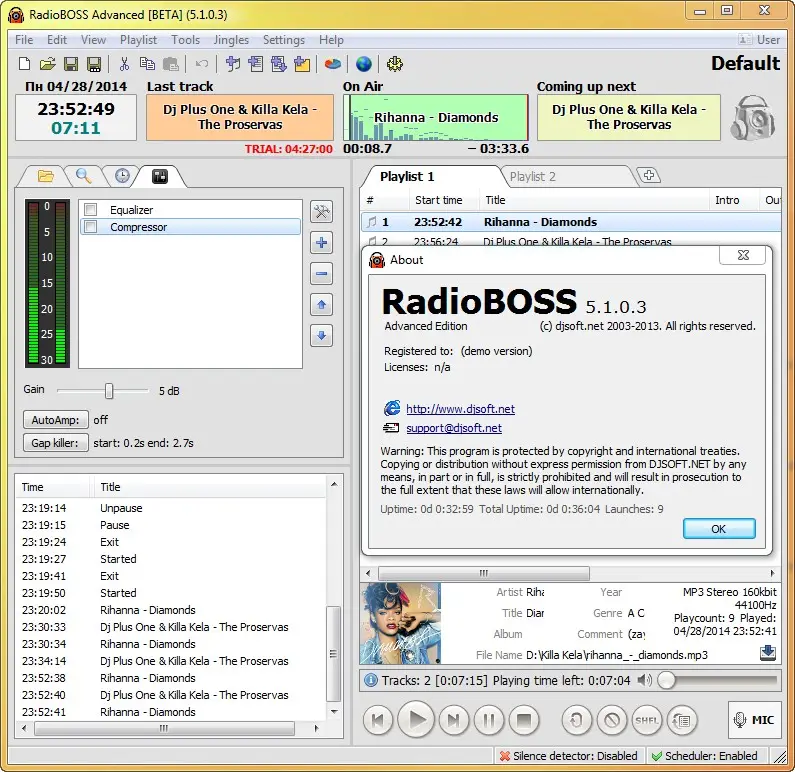
Task: Click the Undo arrow toolbar icon
Action: tap(202, 64)
